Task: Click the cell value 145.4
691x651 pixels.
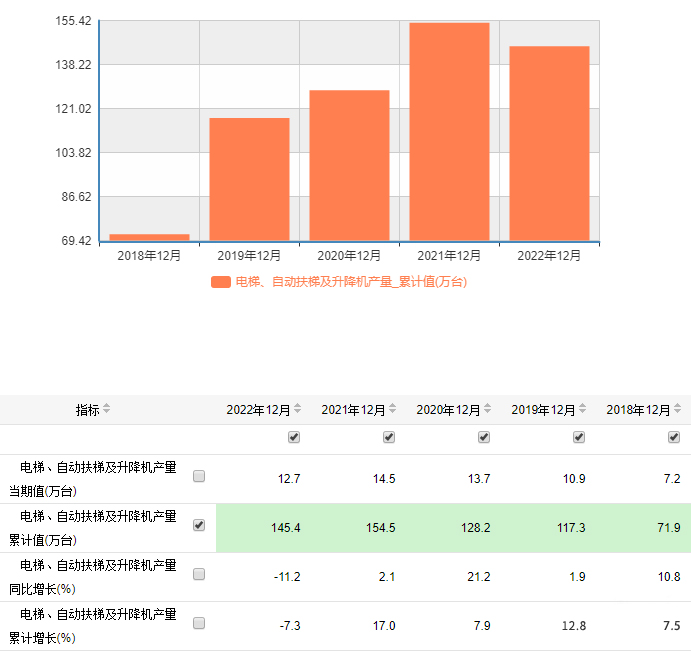Action: pyautogui.click(x=286, y=528)
